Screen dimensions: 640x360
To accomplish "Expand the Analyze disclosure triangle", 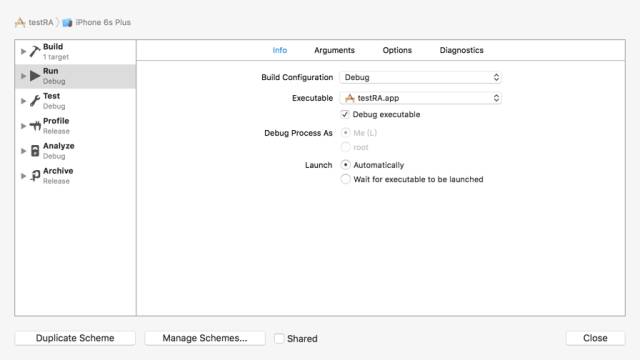I will tap(23, 151).
